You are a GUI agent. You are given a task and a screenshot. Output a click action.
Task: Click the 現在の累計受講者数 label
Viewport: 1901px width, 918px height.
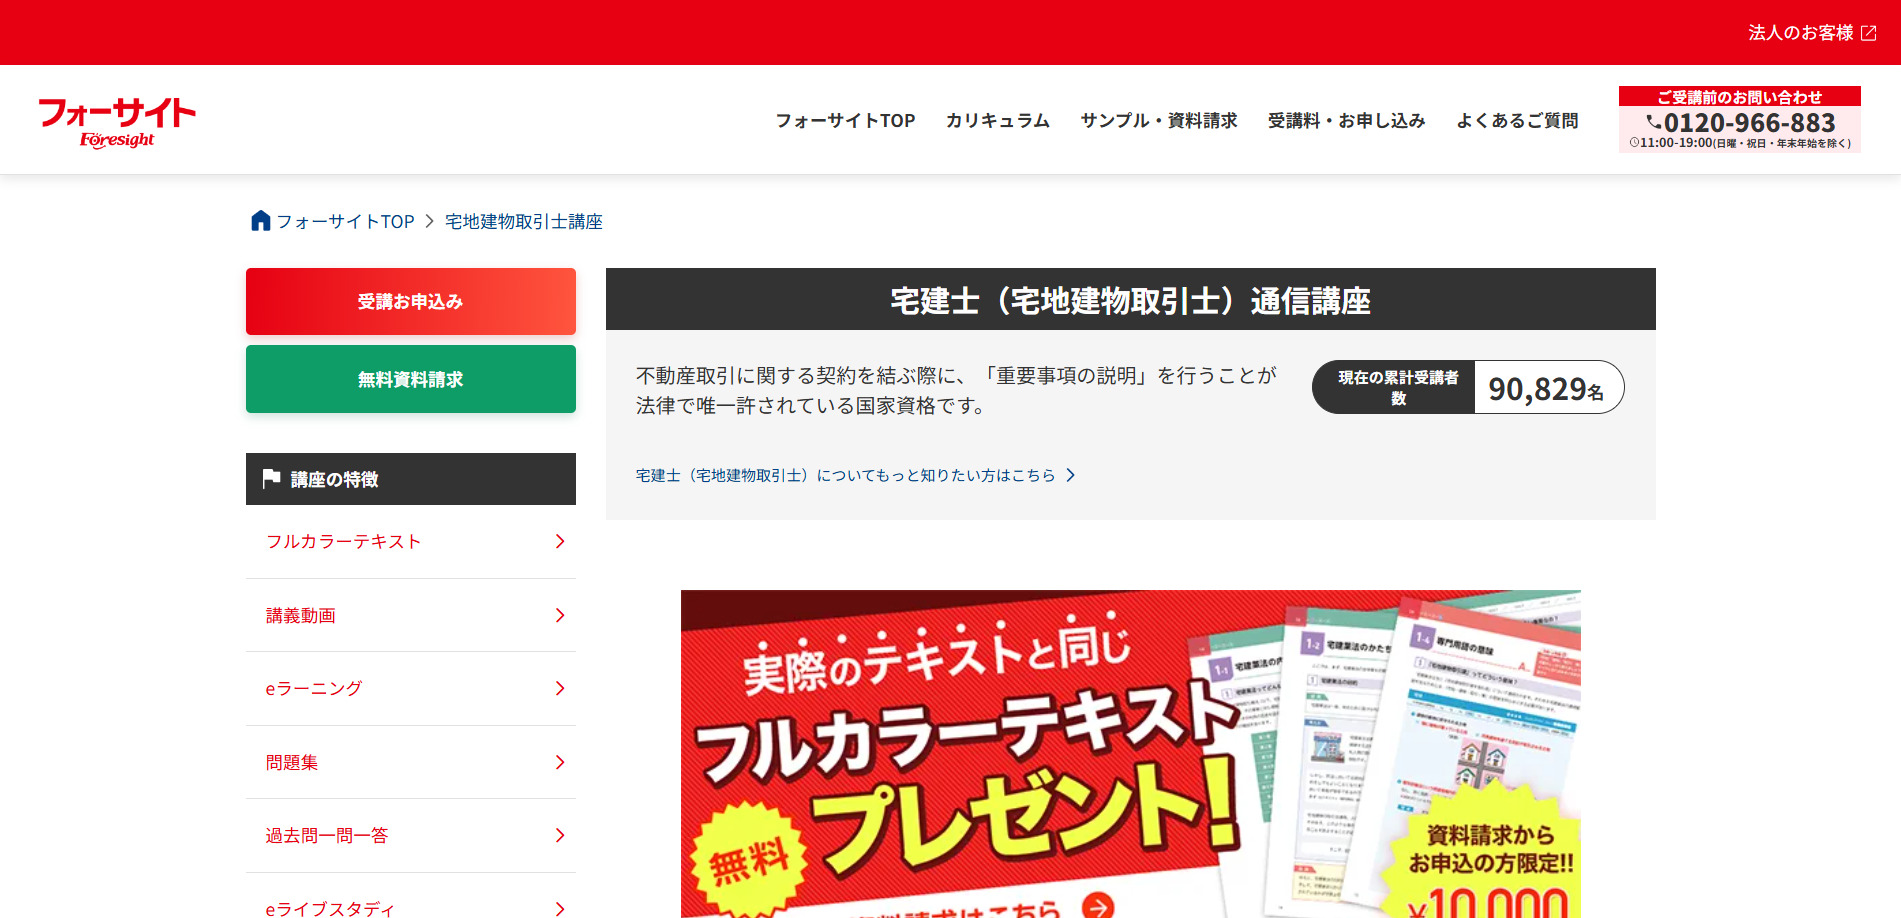tap(1398, 387)
